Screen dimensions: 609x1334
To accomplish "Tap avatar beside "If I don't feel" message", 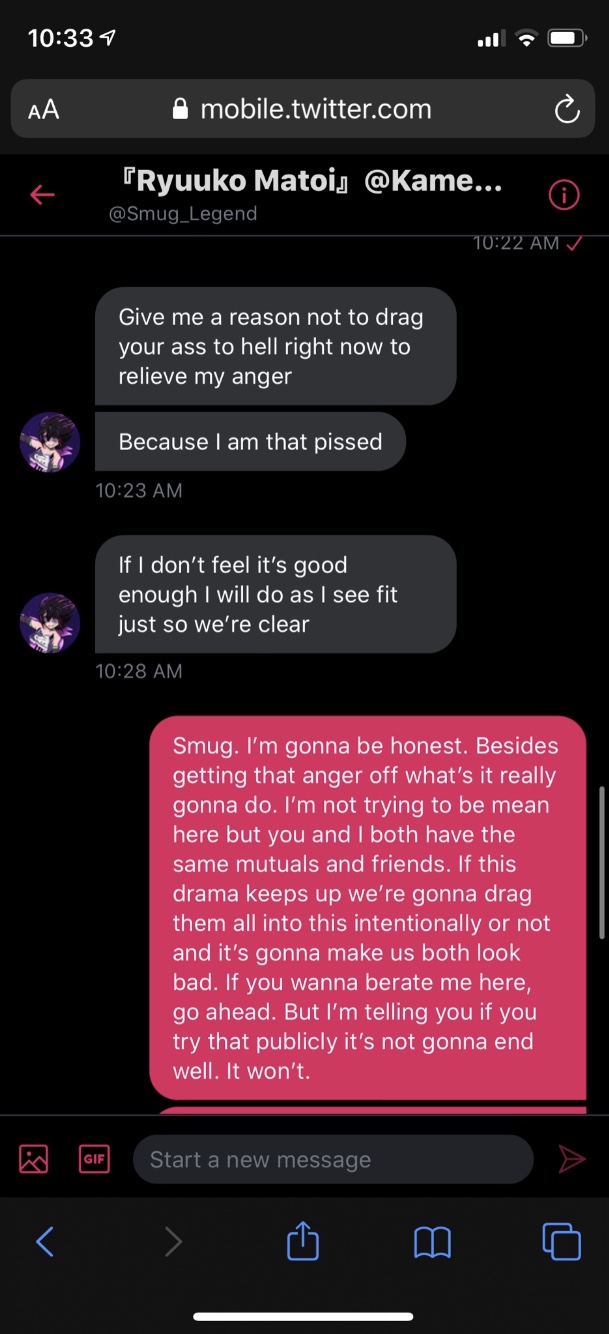I will click(x=50, y=623).
